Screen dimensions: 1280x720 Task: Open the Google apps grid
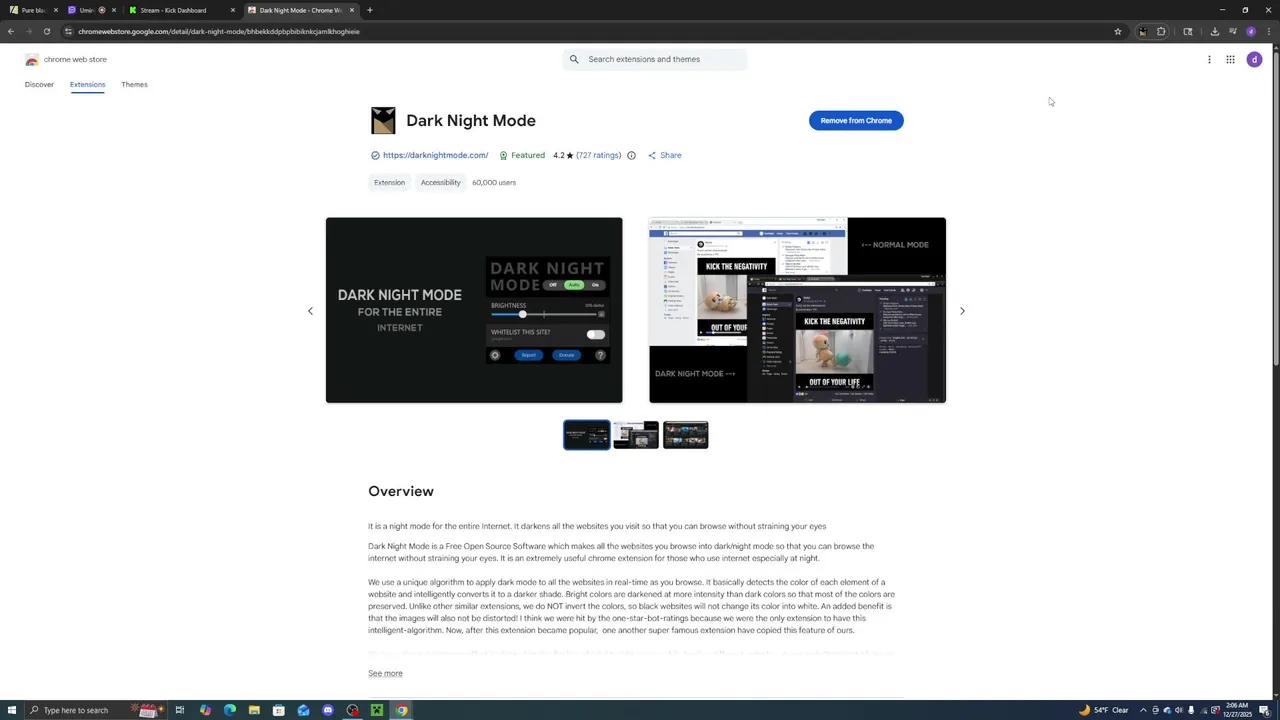[1230, 59]
